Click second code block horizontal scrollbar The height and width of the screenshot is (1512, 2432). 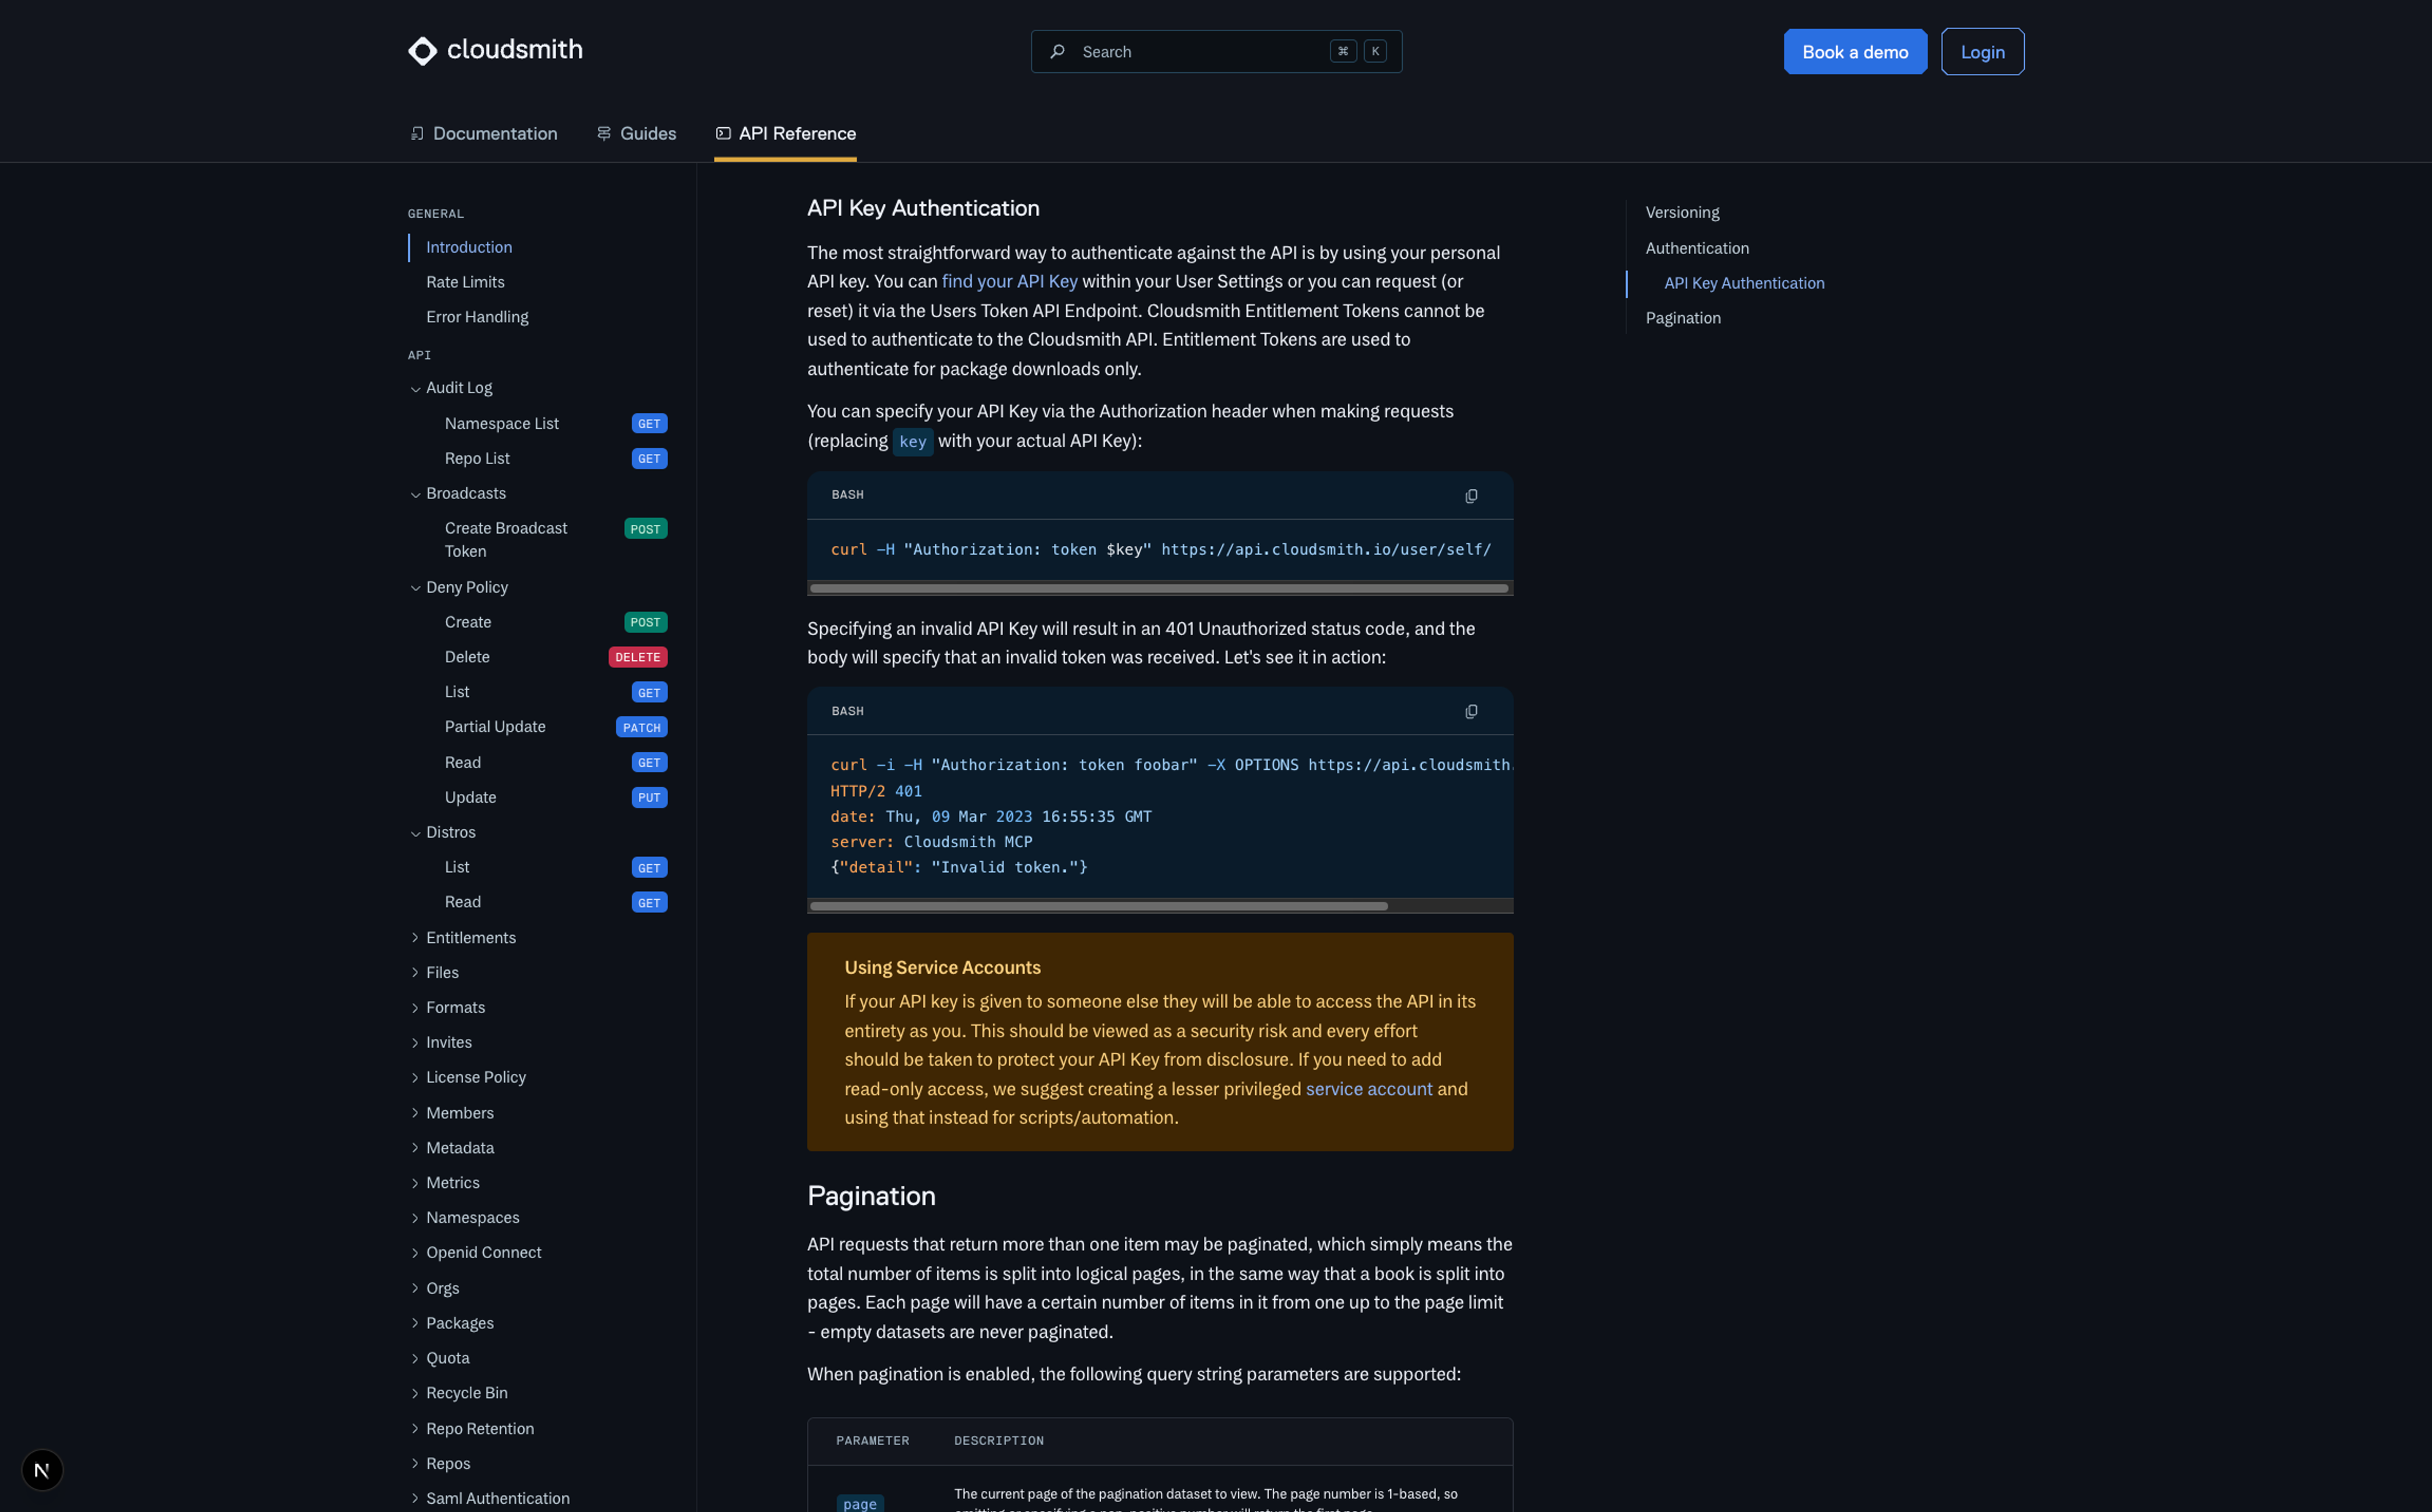(x=1098, y=906)
